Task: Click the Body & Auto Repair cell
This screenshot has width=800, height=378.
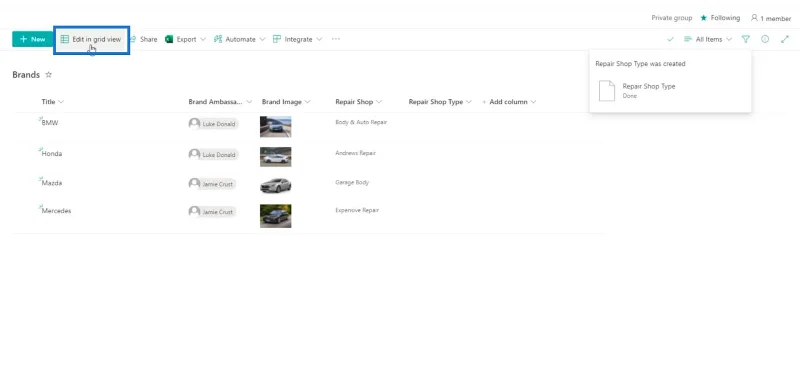Action: click(361, 122)
